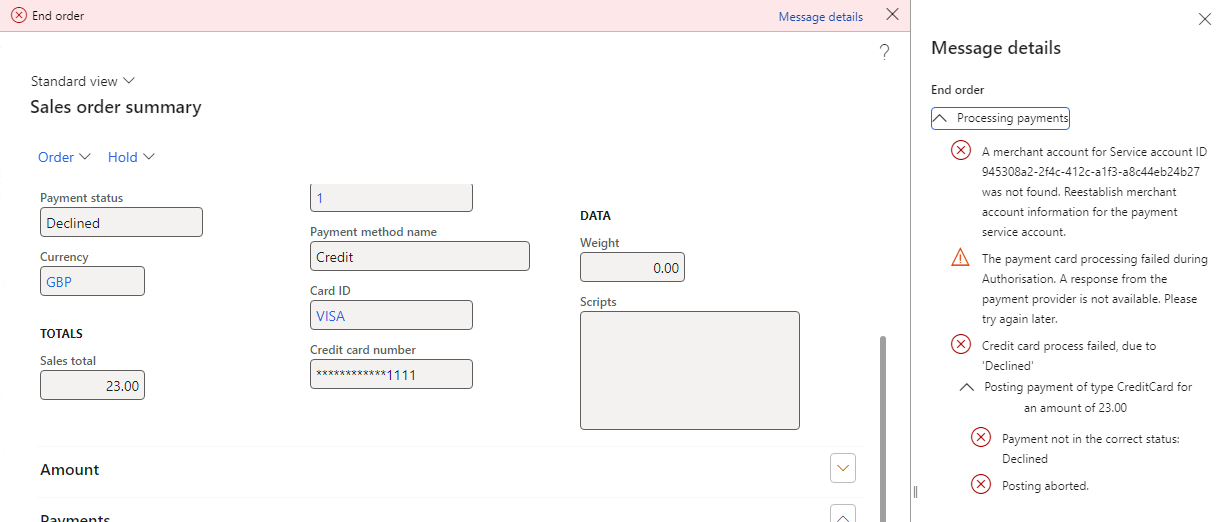1226x522 pixels.
Task: Click the vertical scrollbar of the form
Action: click(882, 428)
